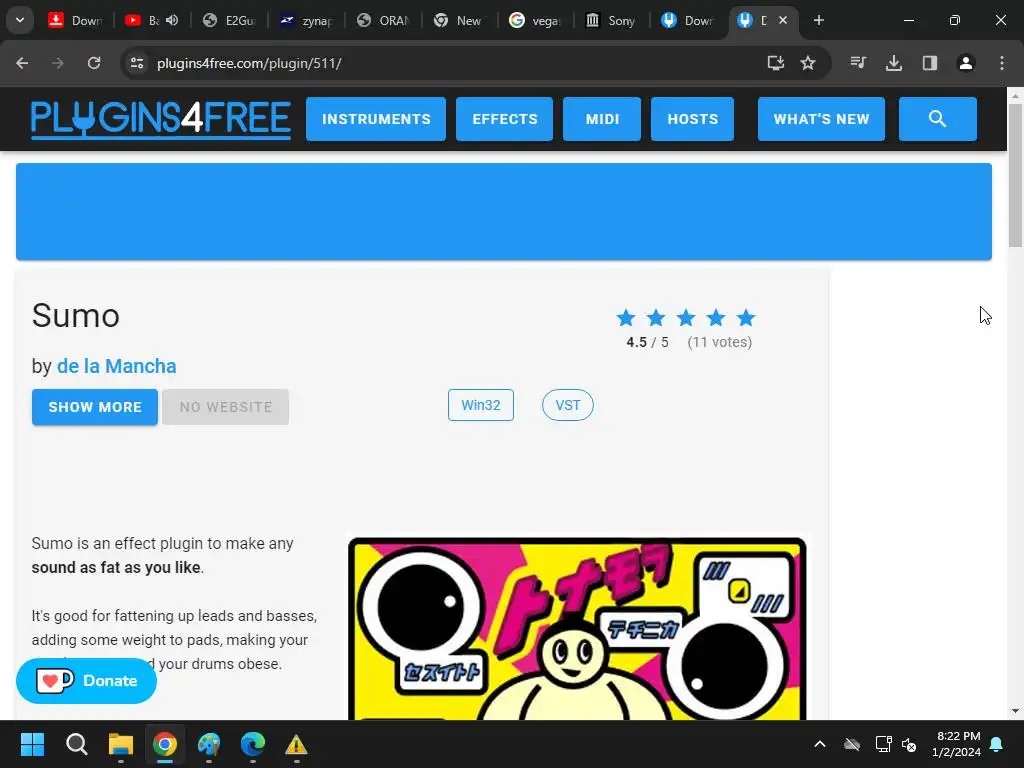
Task: Reload the current page
Action: tap(94, 63)
